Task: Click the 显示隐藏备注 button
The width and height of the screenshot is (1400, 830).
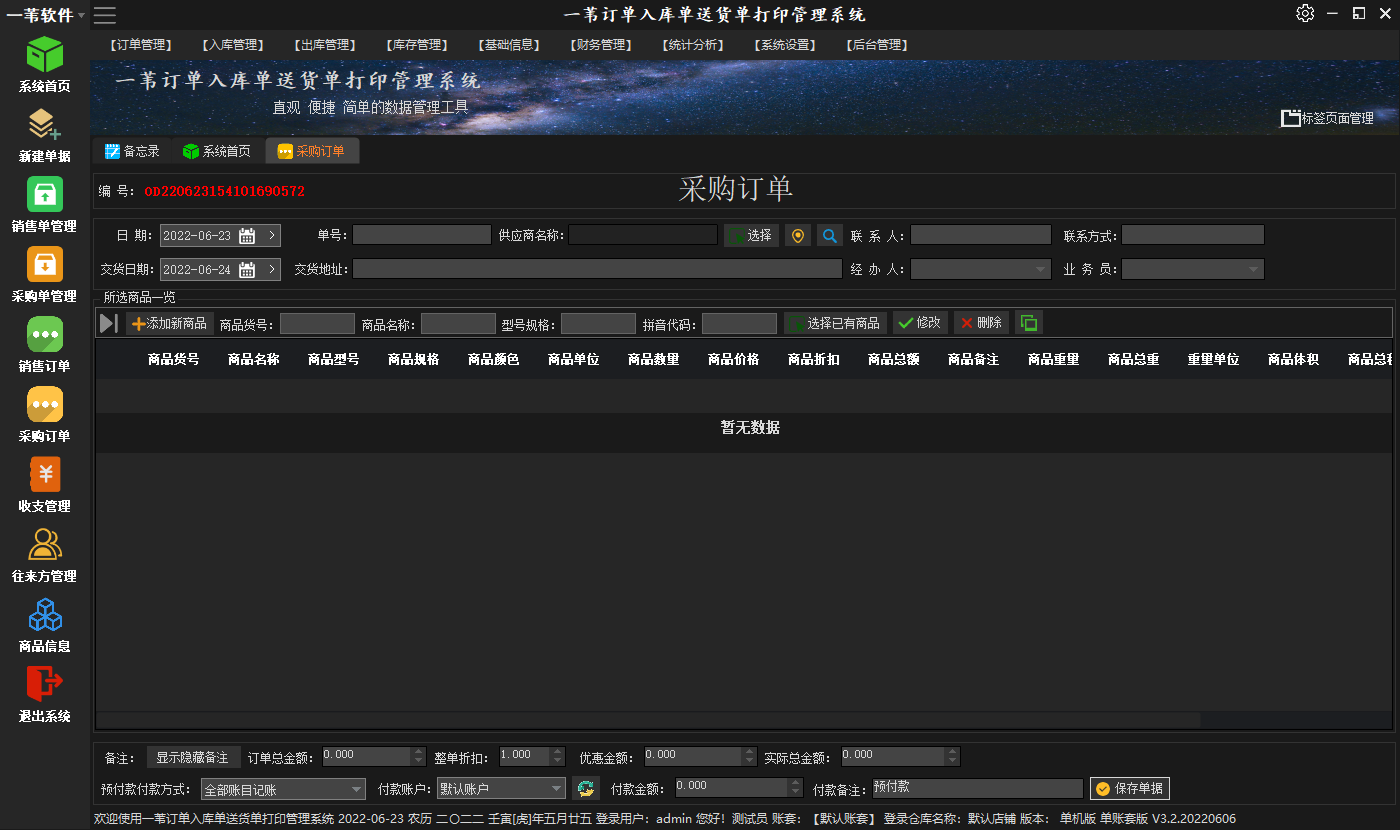Action: pyautogui.click(x=194, y=757)
